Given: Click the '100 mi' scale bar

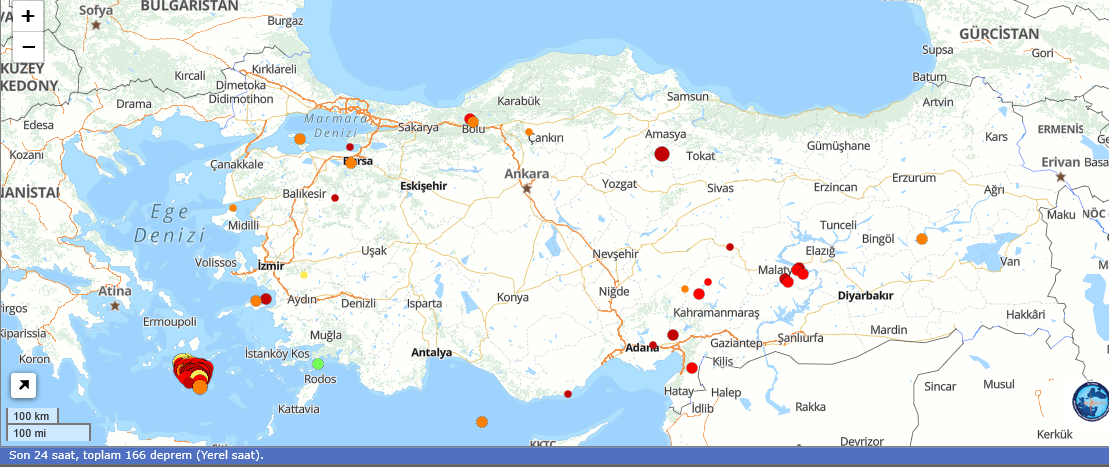Looking at the screenshot, I should pyautogui.click(x=48, y=432).
